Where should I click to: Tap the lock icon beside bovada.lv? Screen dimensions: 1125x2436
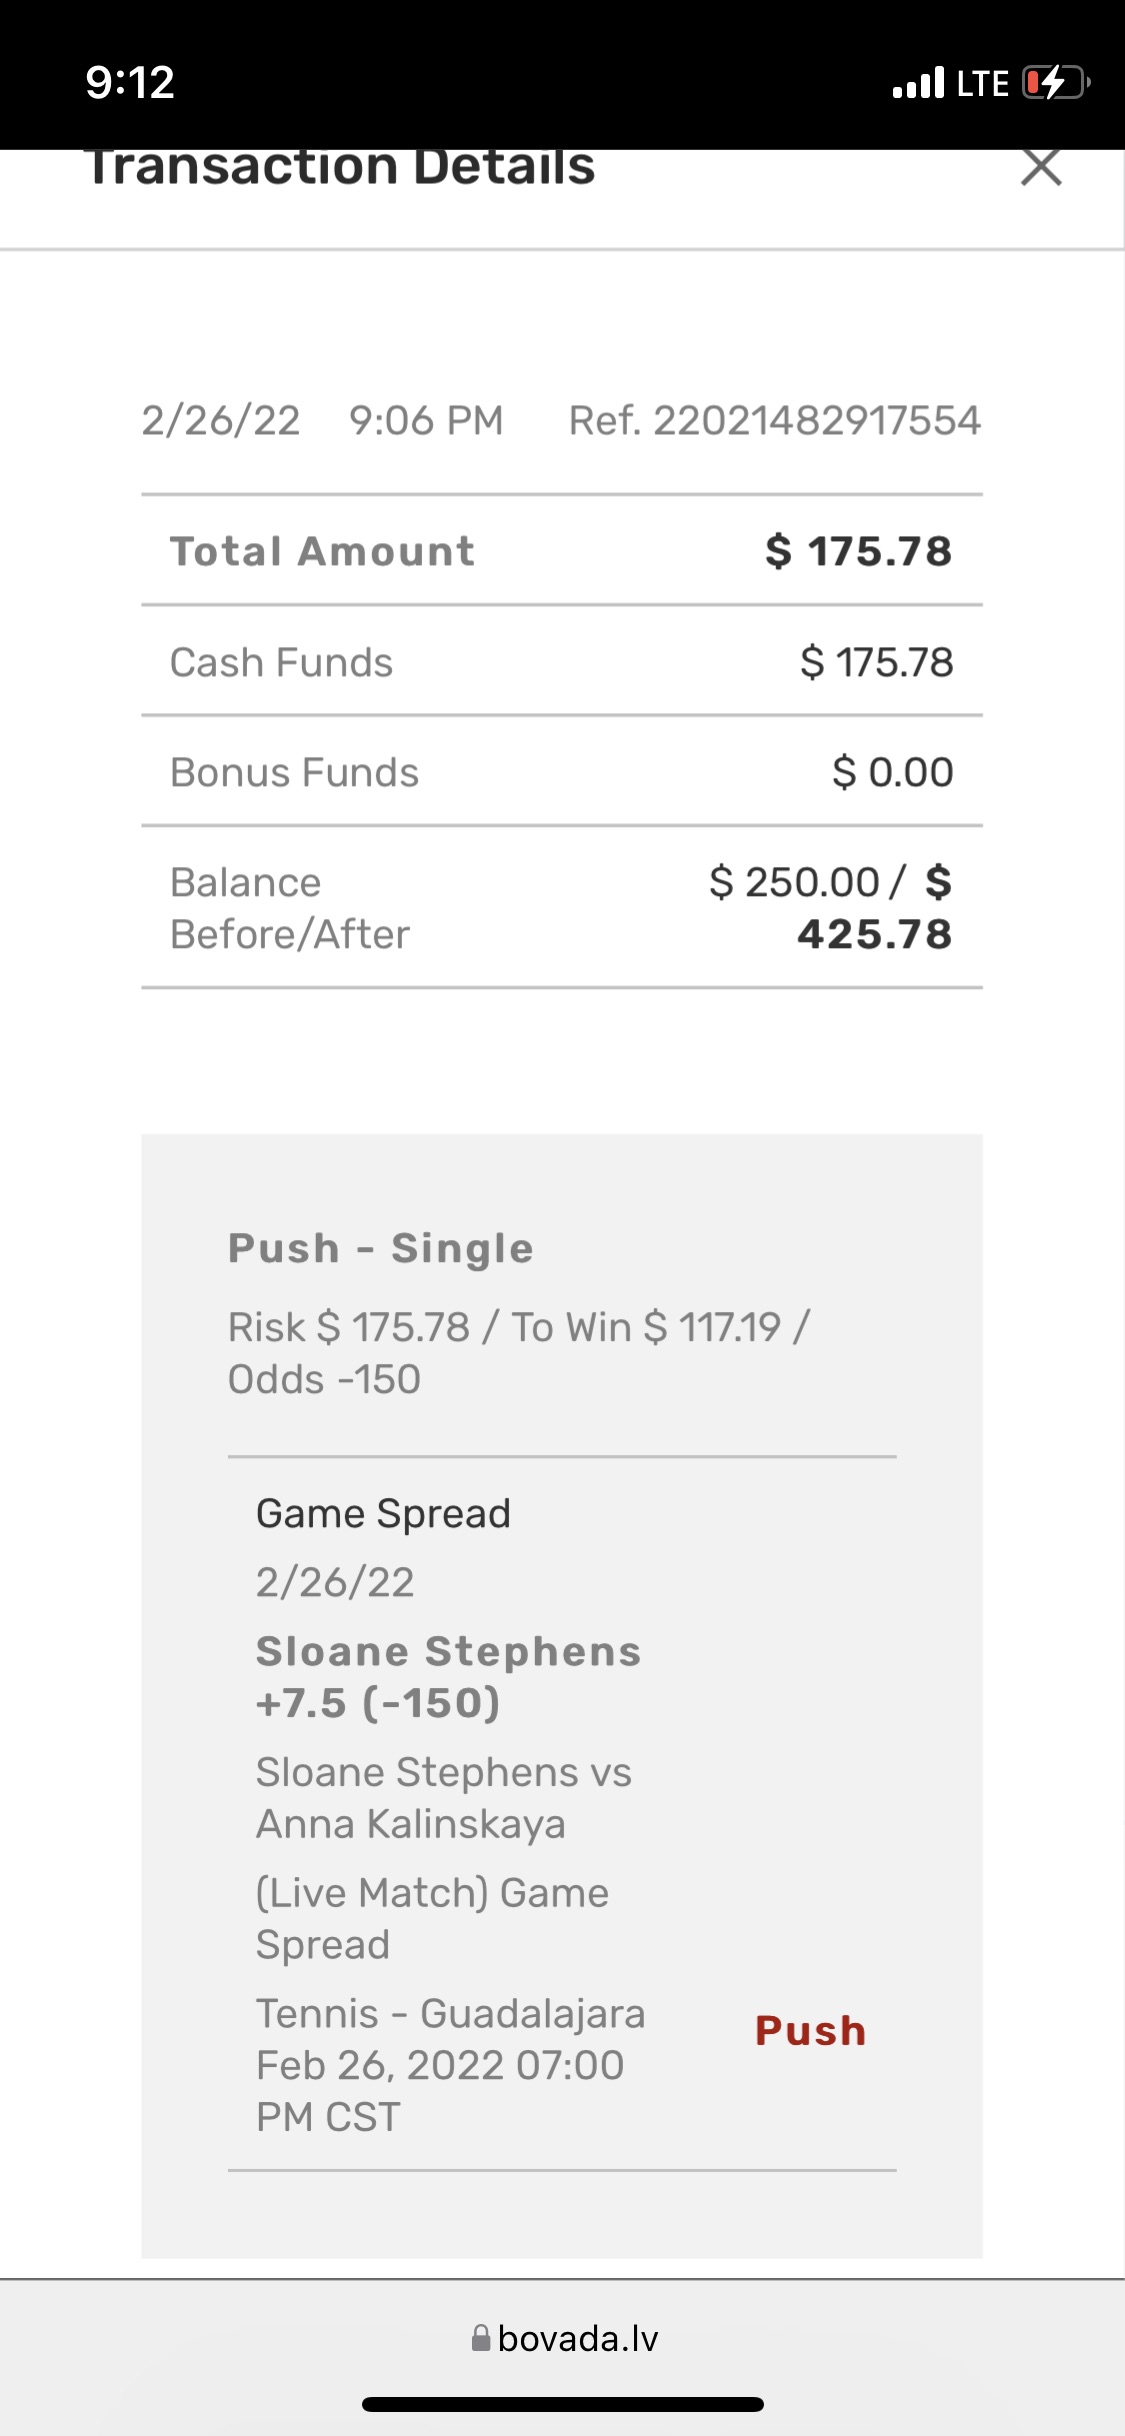[481, 2338]
